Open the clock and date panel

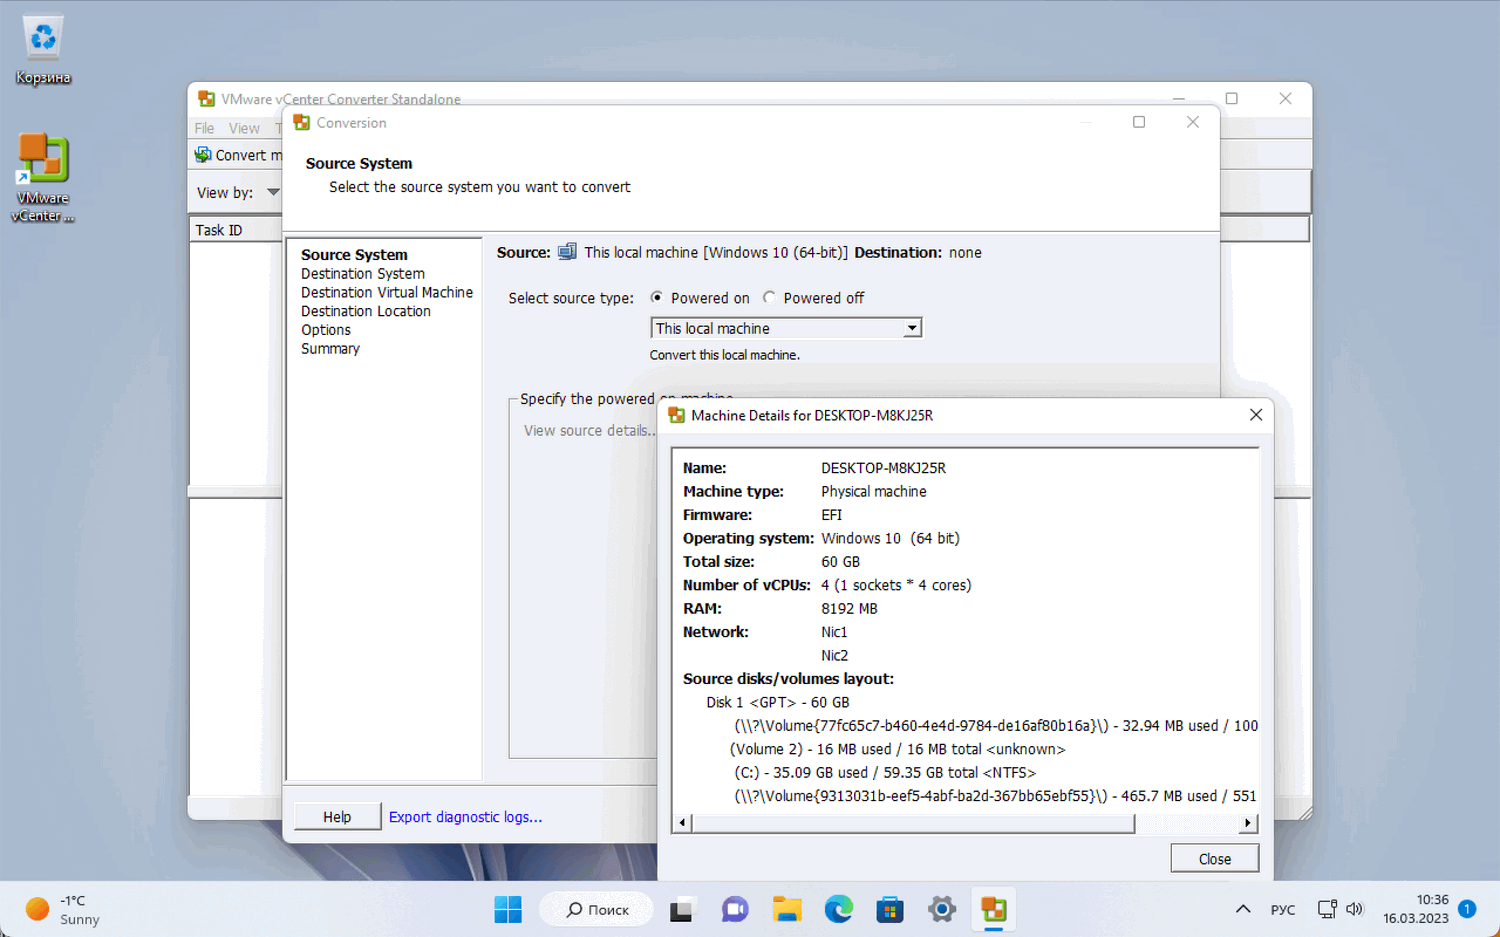(1416, 909)
